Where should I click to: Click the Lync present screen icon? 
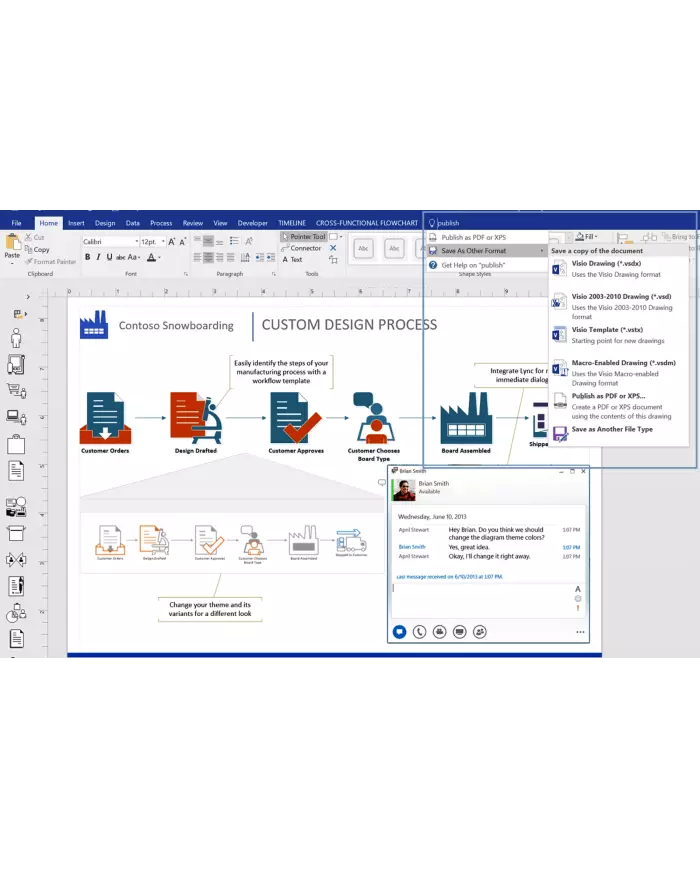point(459,632)
